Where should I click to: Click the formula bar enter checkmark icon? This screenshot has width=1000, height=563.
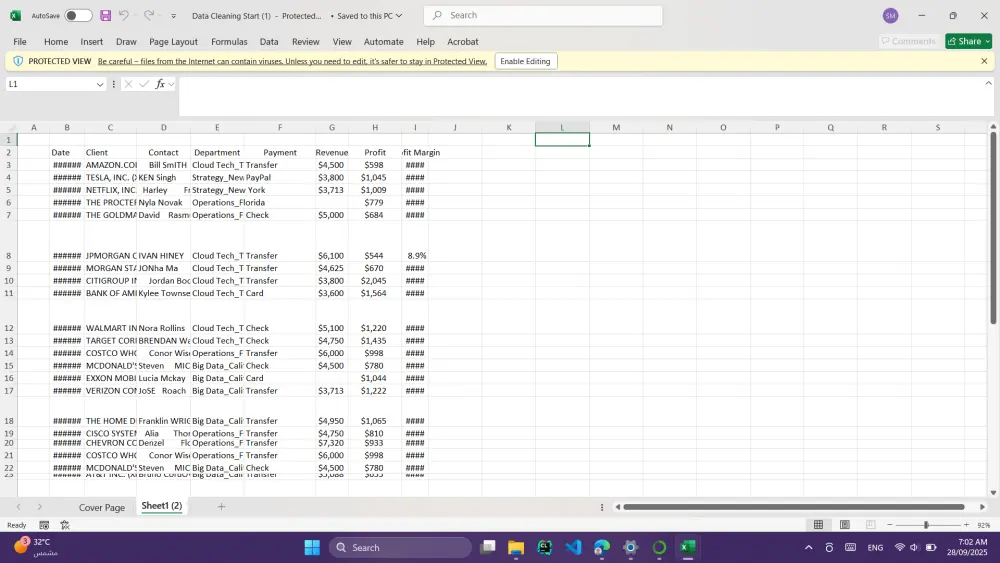coord(144,84)
